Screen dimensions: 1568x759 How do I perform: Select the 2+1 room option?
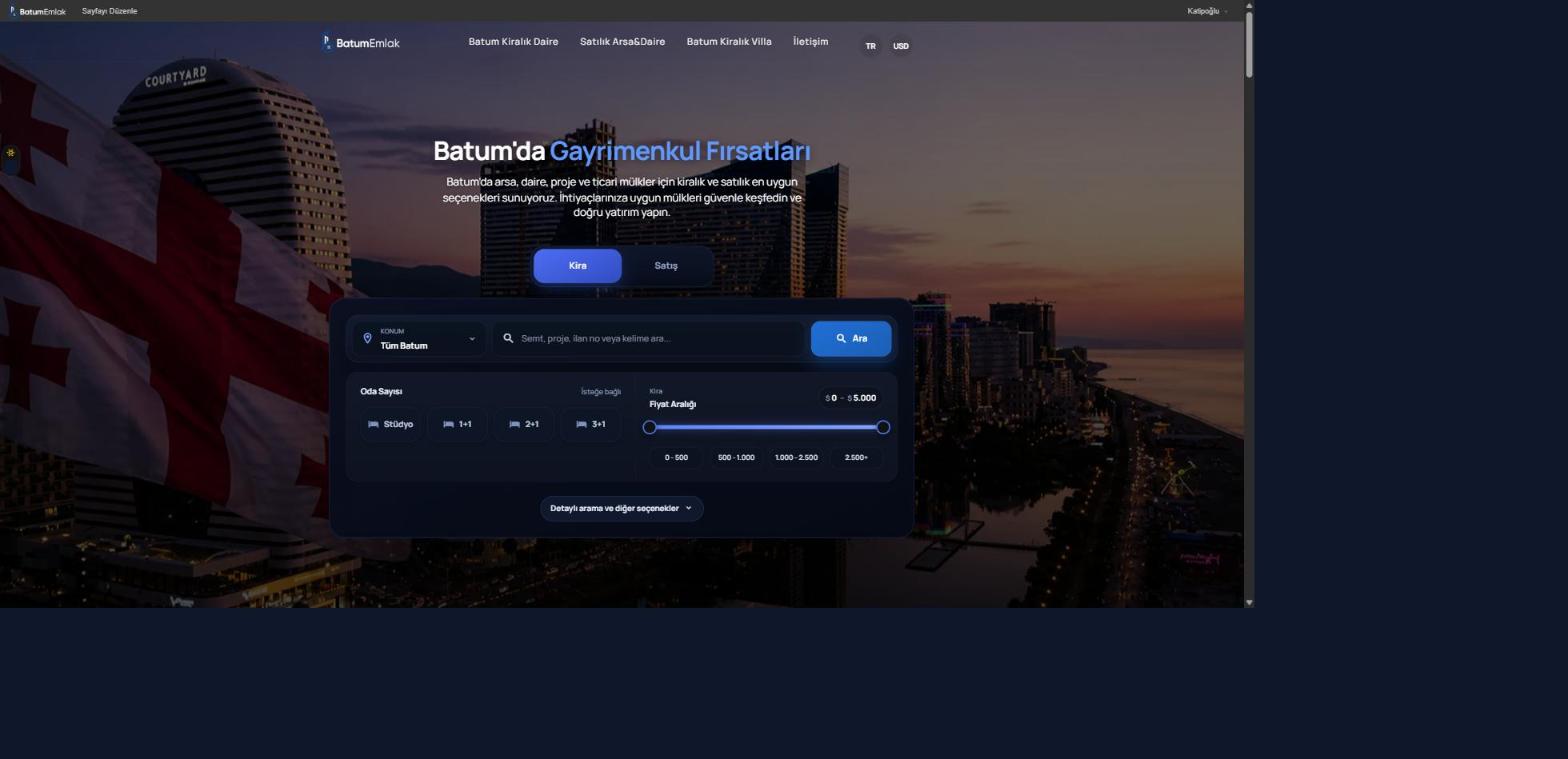click(x=524, y=424)
